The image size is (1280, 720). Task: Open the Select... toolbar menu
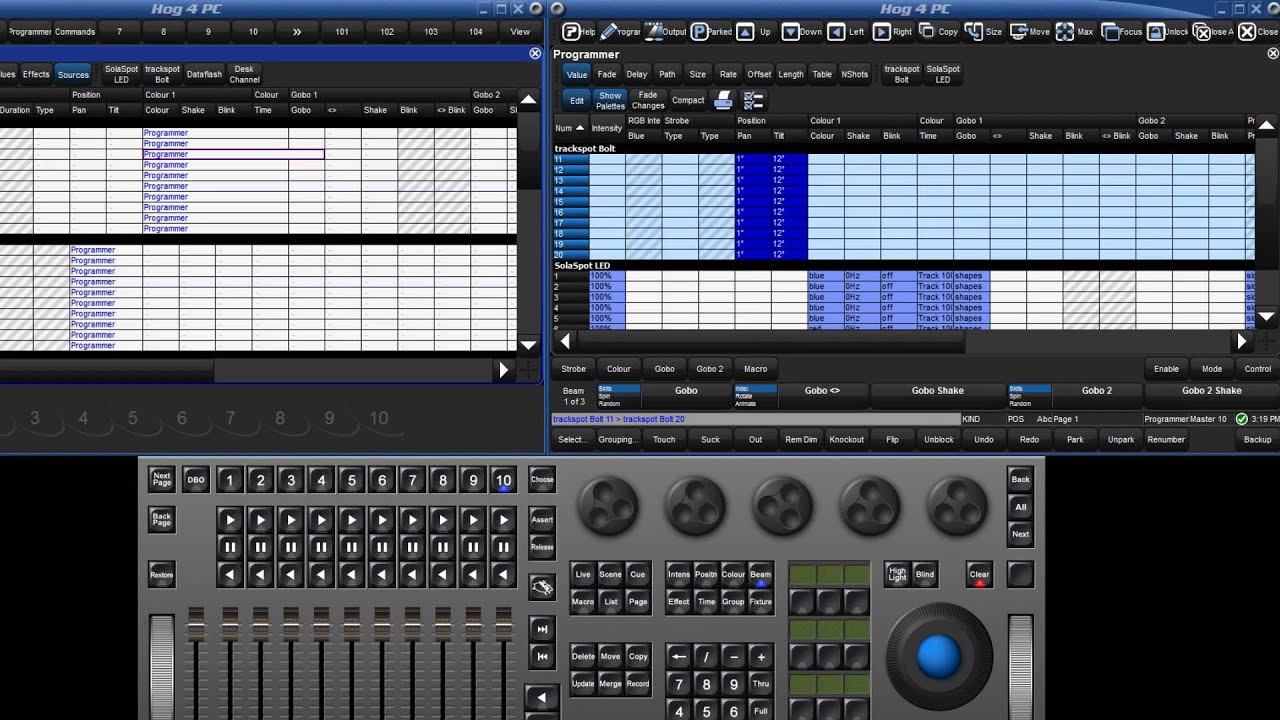point(573,439)
